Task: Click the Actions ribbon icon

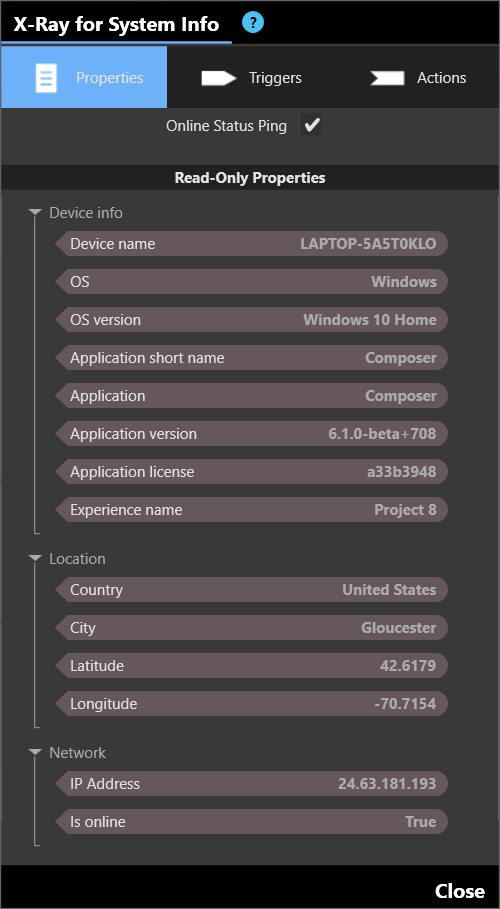Action: (387, 78)
